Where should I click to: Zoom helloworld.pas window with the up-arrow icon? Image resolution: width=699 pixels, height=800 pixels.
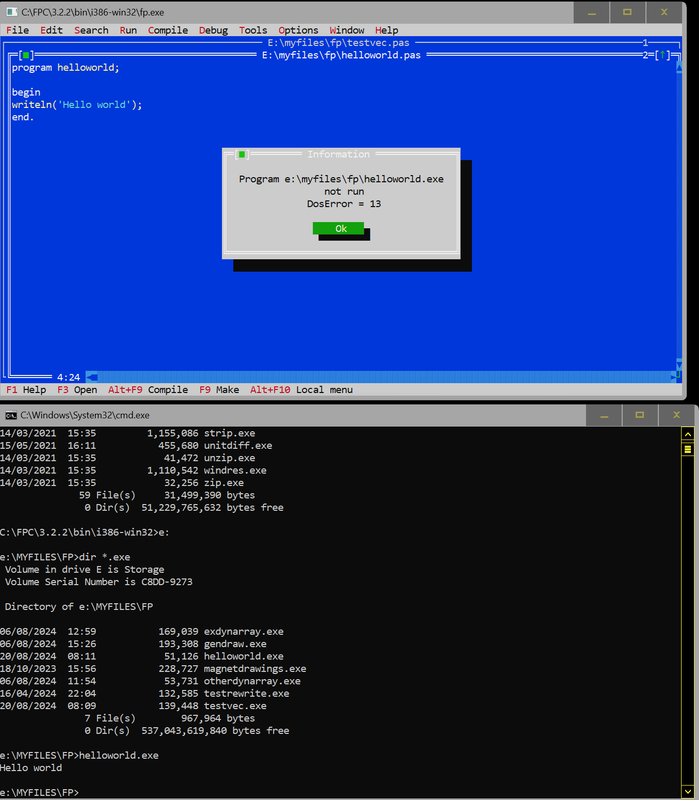click(662, 55)
